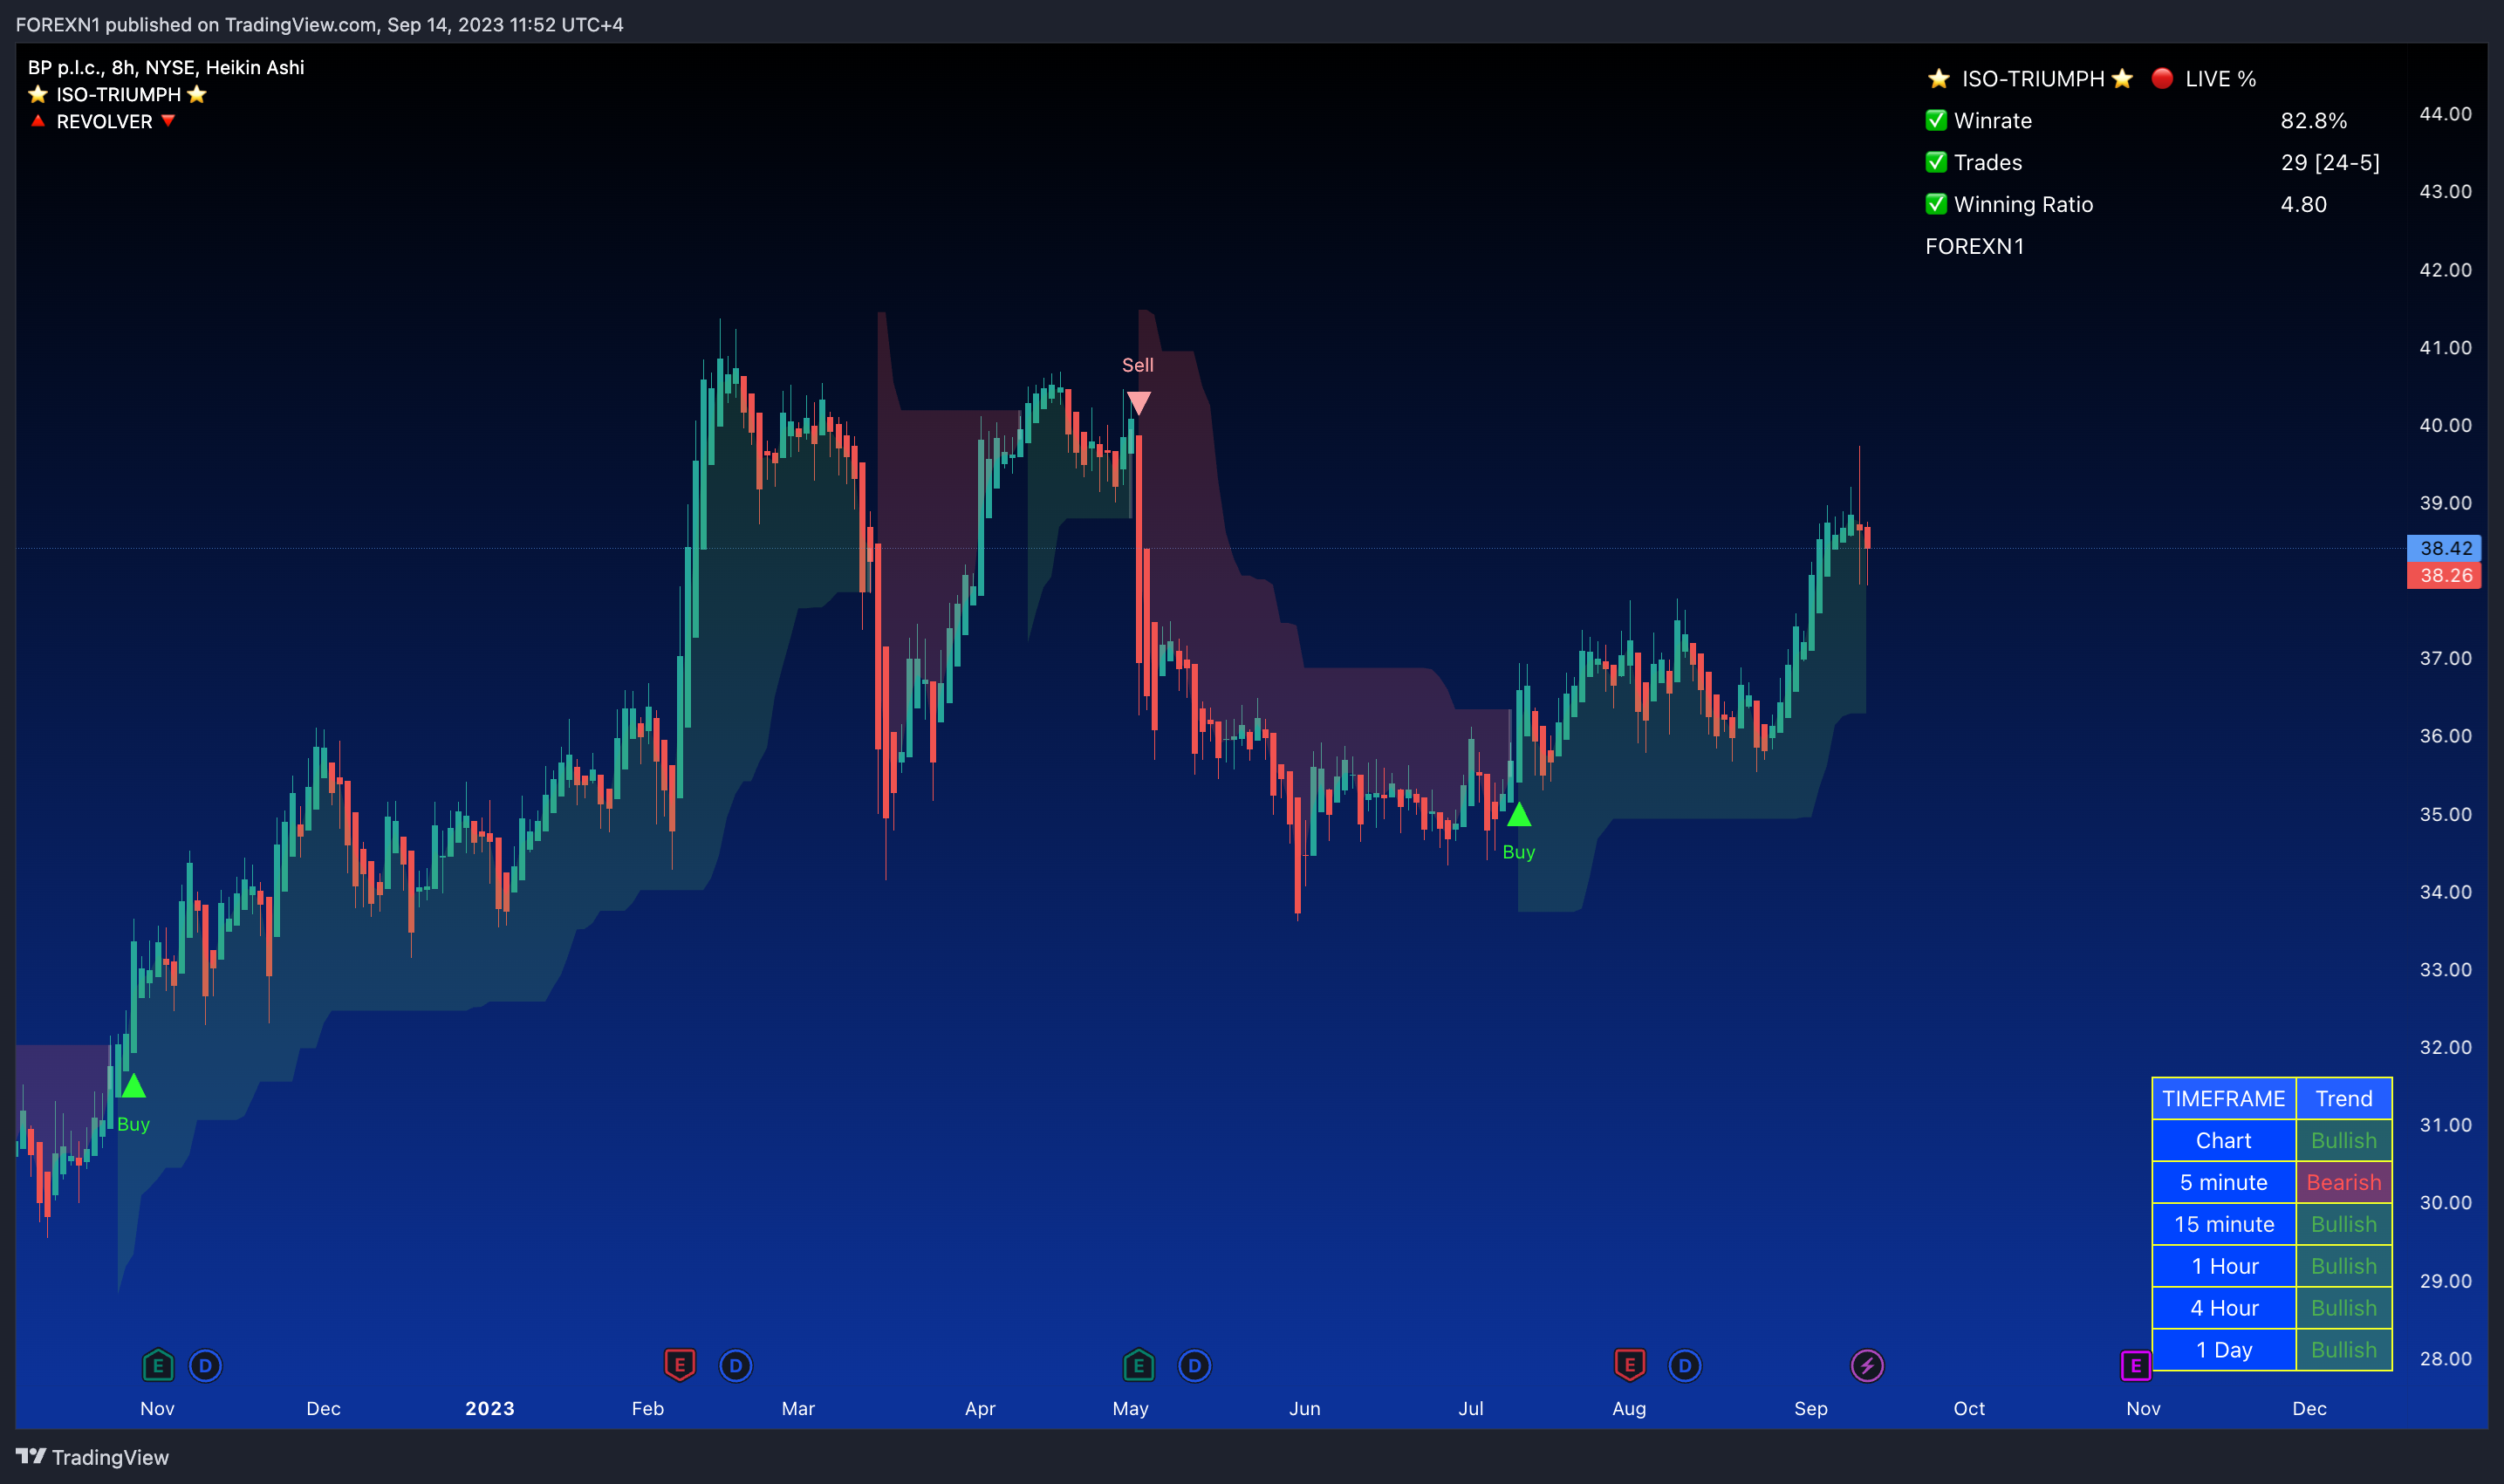Click the magenta upcoming earnings E icon

(2135, 1365)
